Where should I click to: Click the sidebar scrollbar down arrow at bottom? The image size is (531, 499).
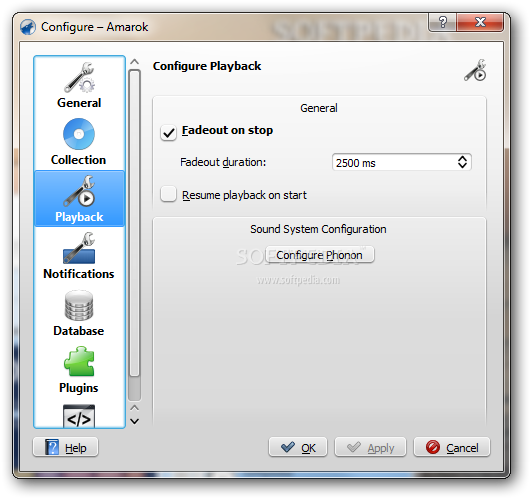pyautogui.click(x=134, y=421)
